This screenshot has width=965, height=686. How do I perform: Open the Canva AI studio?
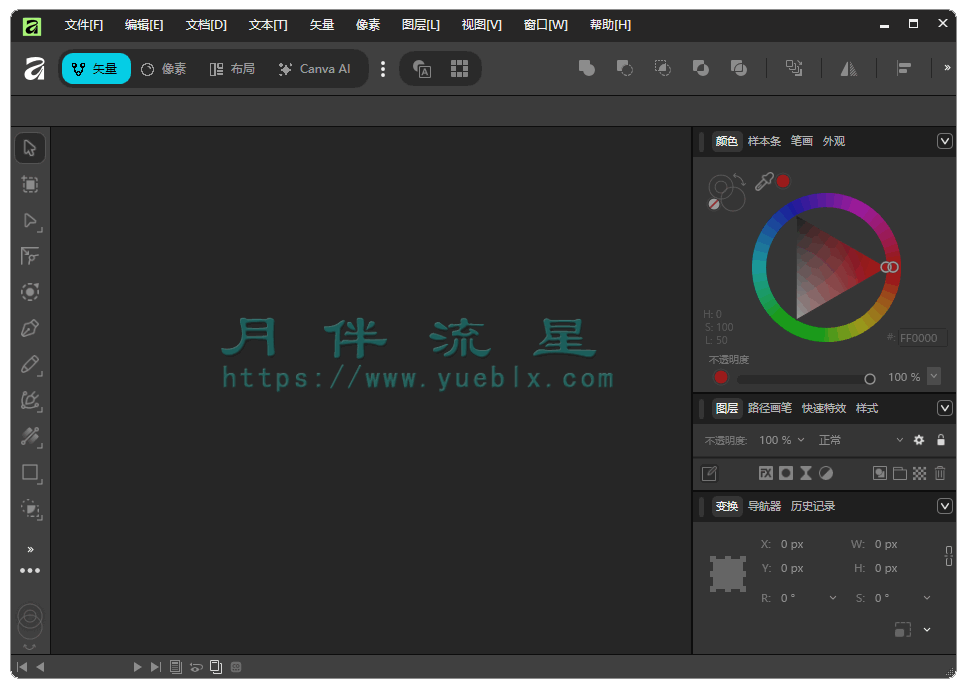click(x=314, y=69)
